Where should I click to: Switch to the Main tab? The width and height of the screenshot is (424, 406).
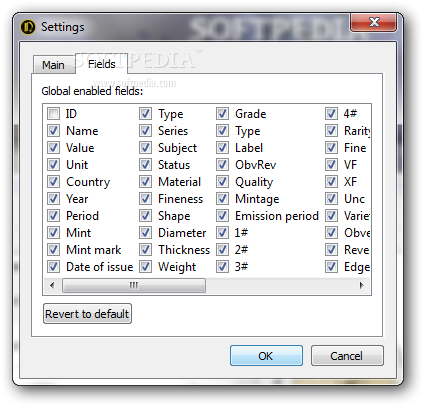point(53,65)
